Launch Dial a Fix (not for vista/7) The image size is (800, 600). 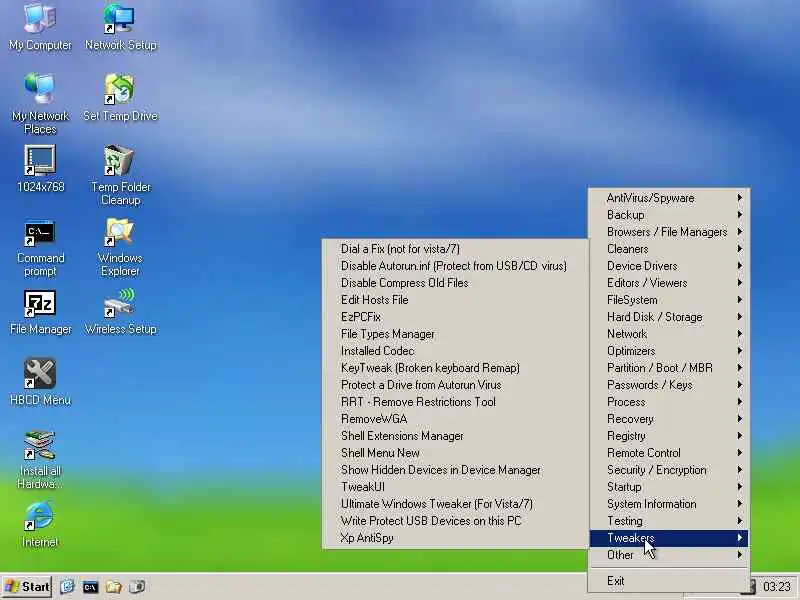456,249
